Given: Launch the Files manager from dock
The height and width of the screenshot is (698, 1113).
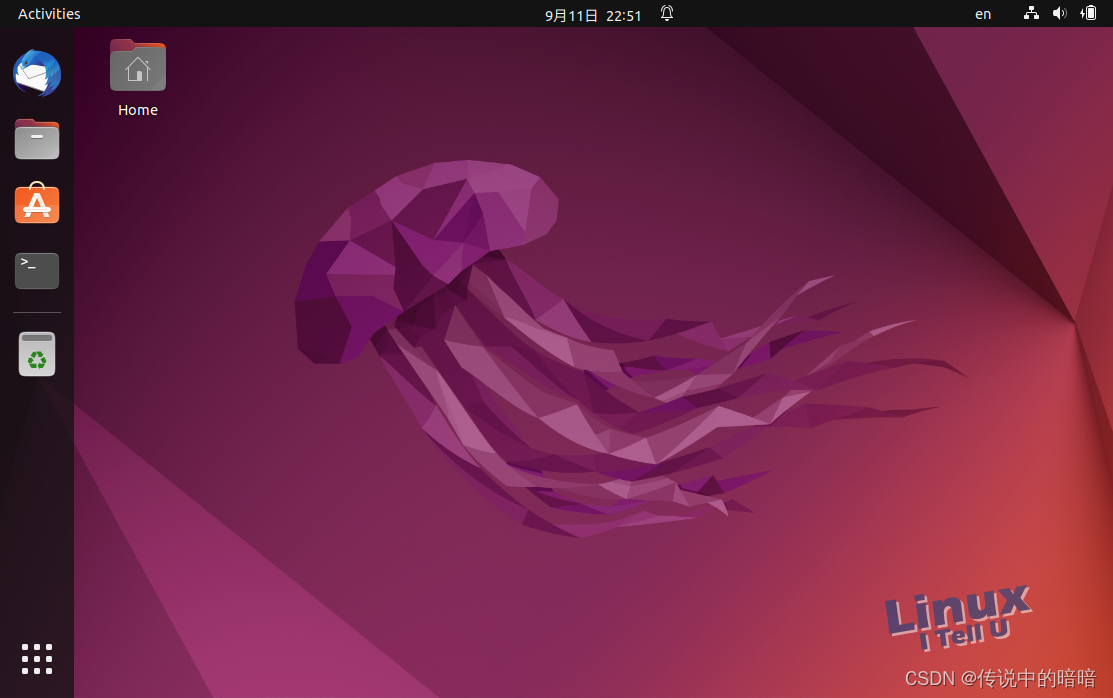Looking at the screenshot, I should pos(37,139).
